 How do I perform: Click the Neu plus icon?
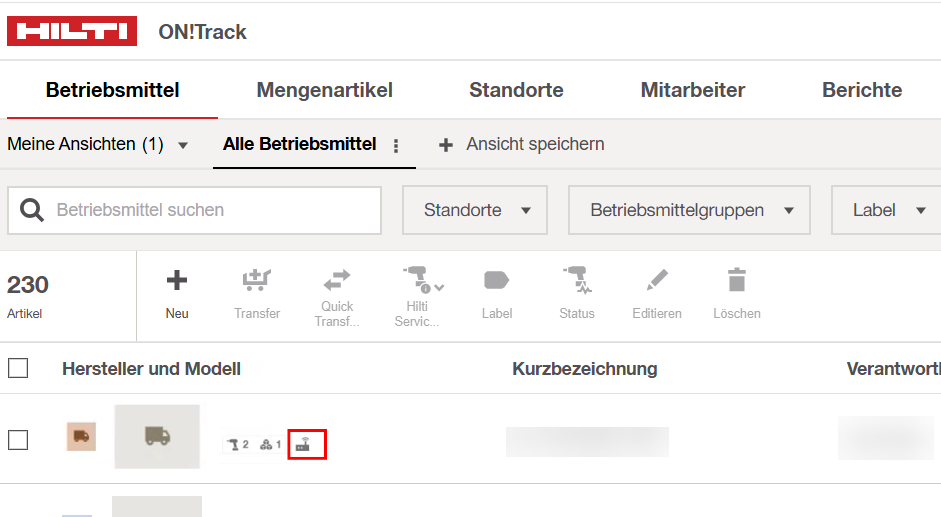pyautogui.click(x=176, y=280)
